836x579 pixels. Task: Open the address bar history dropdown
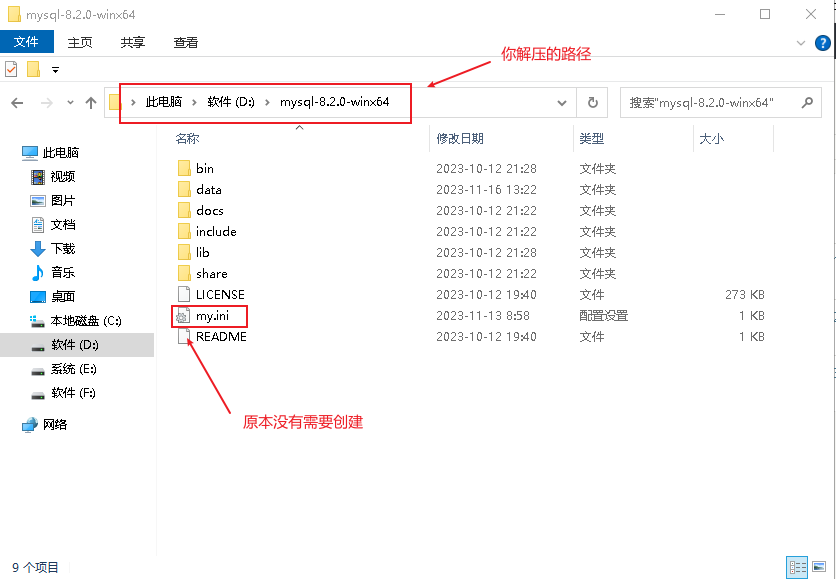tap(563, 102)
